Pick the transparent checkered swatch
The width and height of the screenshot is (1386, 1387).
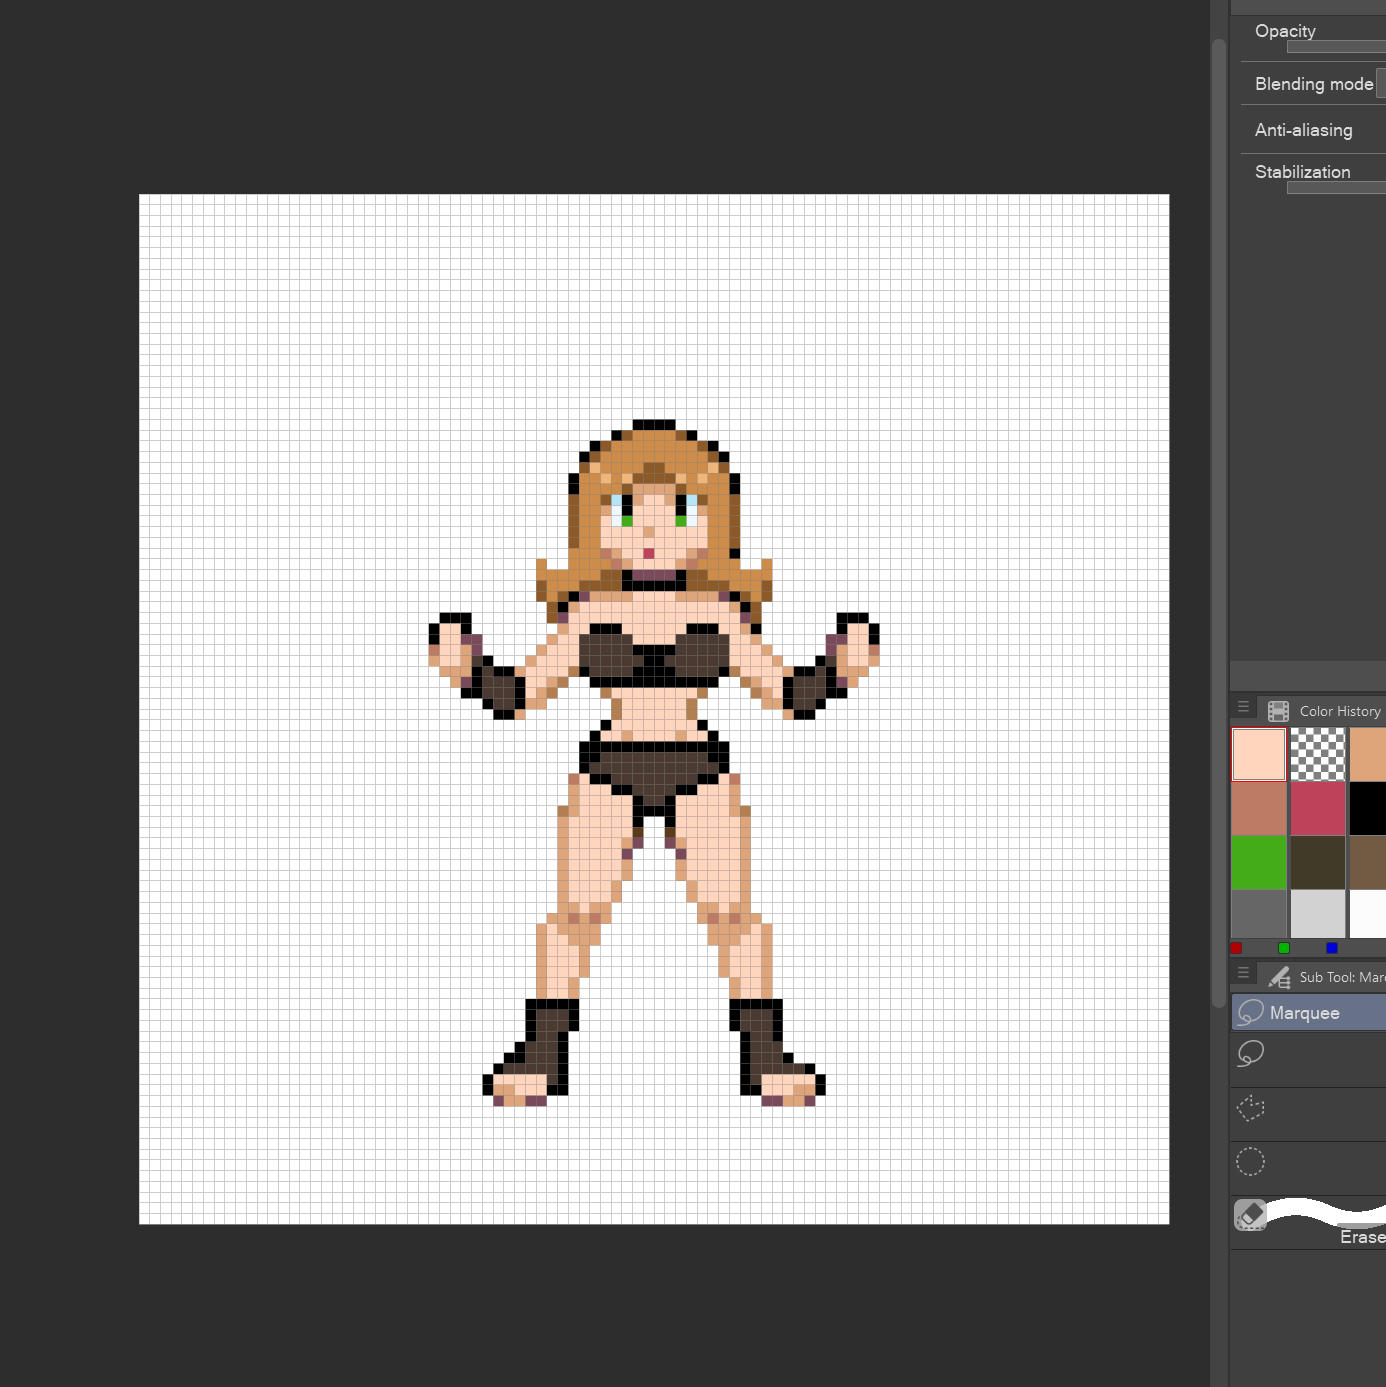click(1317, 754)
